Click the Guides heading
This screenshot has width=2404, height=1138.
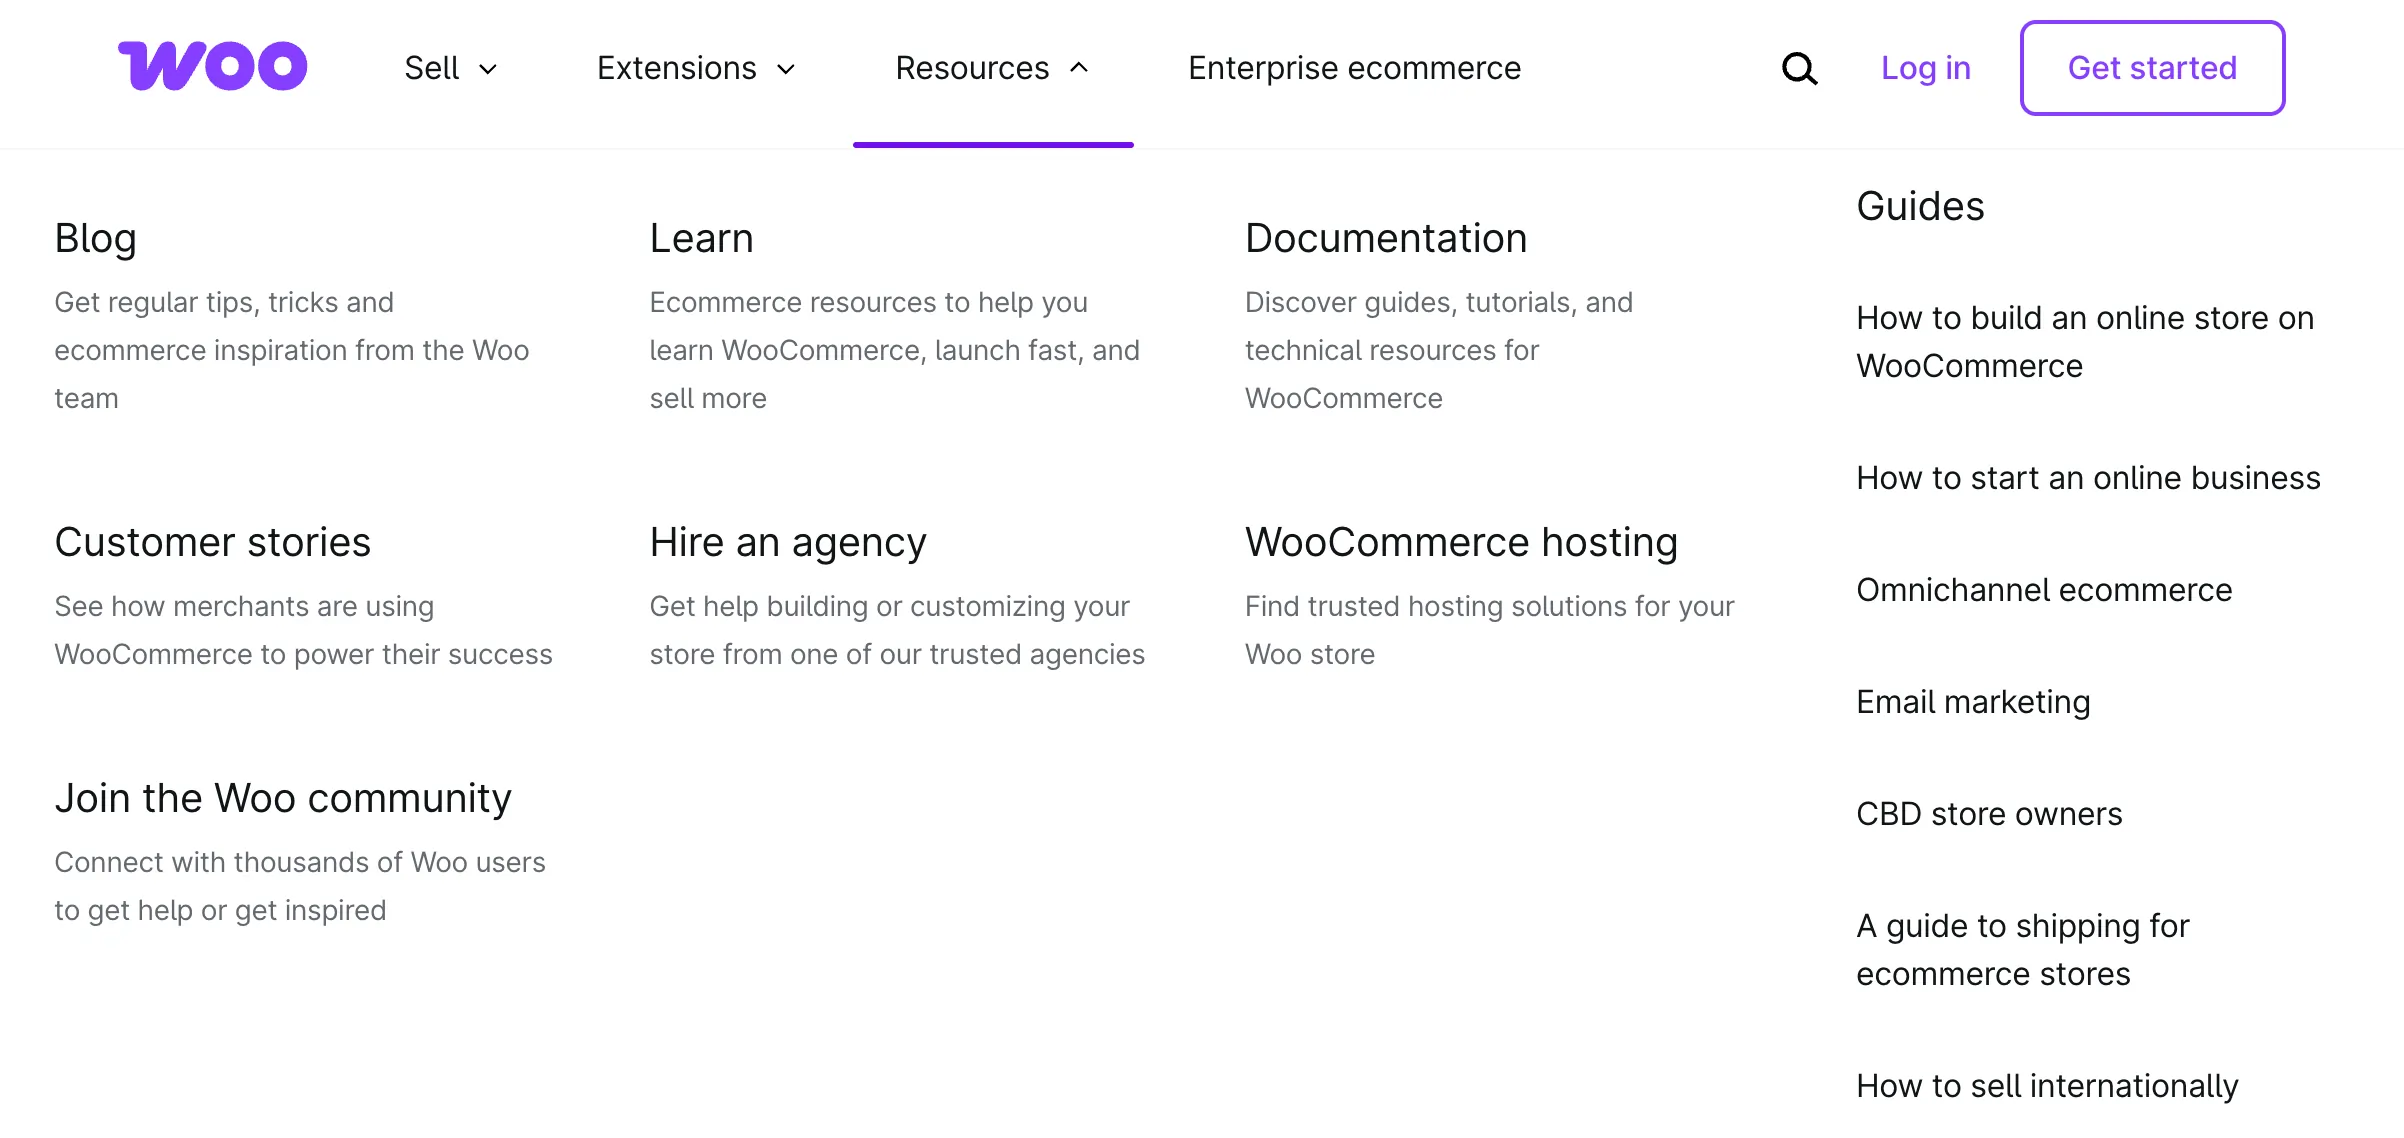1920,206
